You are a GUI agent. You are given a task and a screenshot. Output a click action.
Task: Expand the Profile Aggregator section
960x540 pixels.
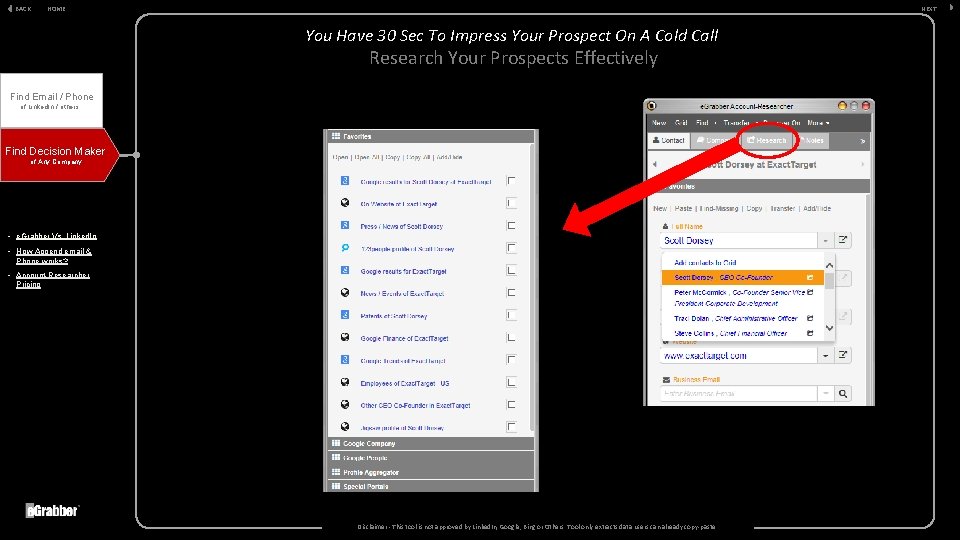click(x=431, y=472)
